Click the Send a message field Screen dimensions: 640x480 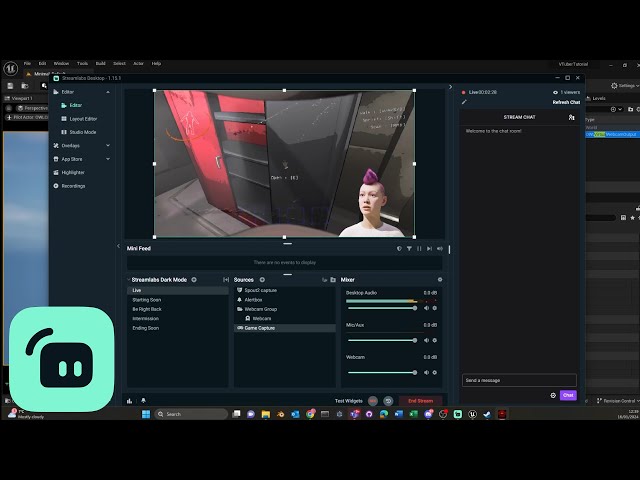(519, 380)
